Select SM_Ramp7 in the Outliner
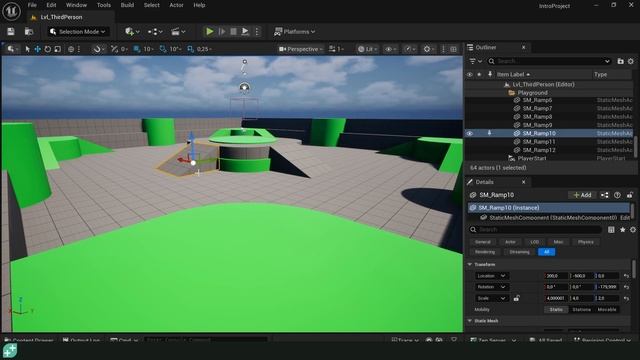 click(537, 109)
